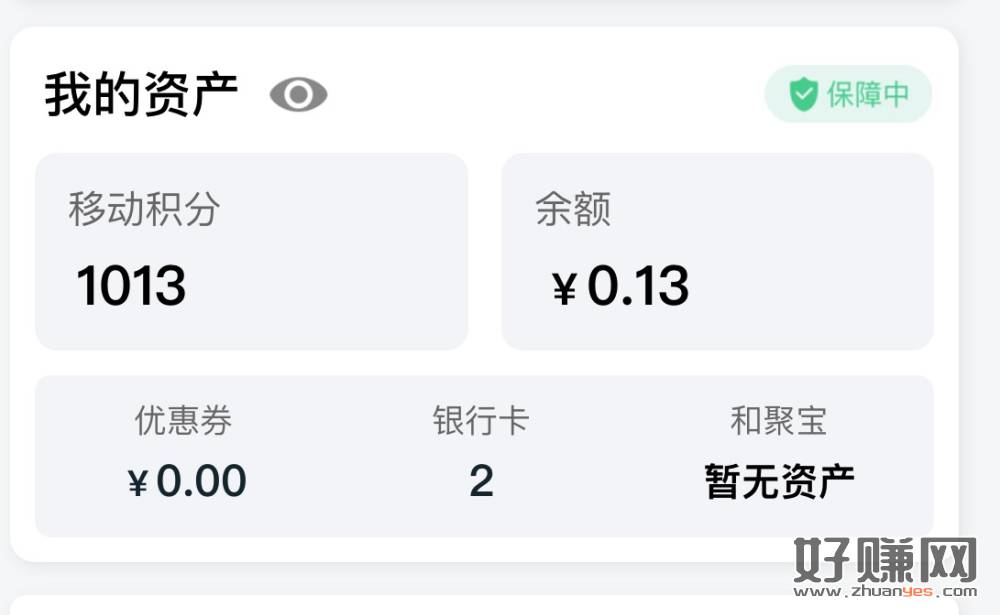Click the www.zhuanyes.com watermark URL

pyautogui.click(x=885, y=591)
